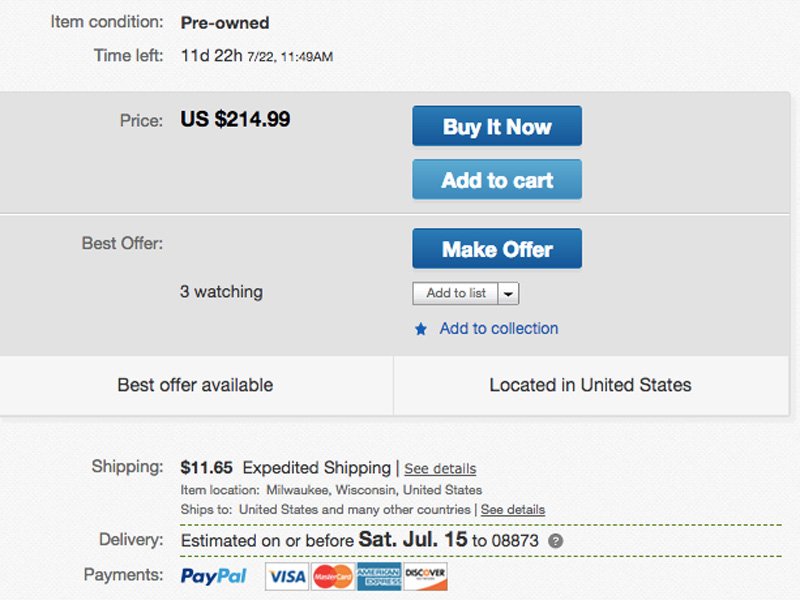Screen dimensions: 800x600
Task: Open the Add to collection link
Action: coord(498,328)
